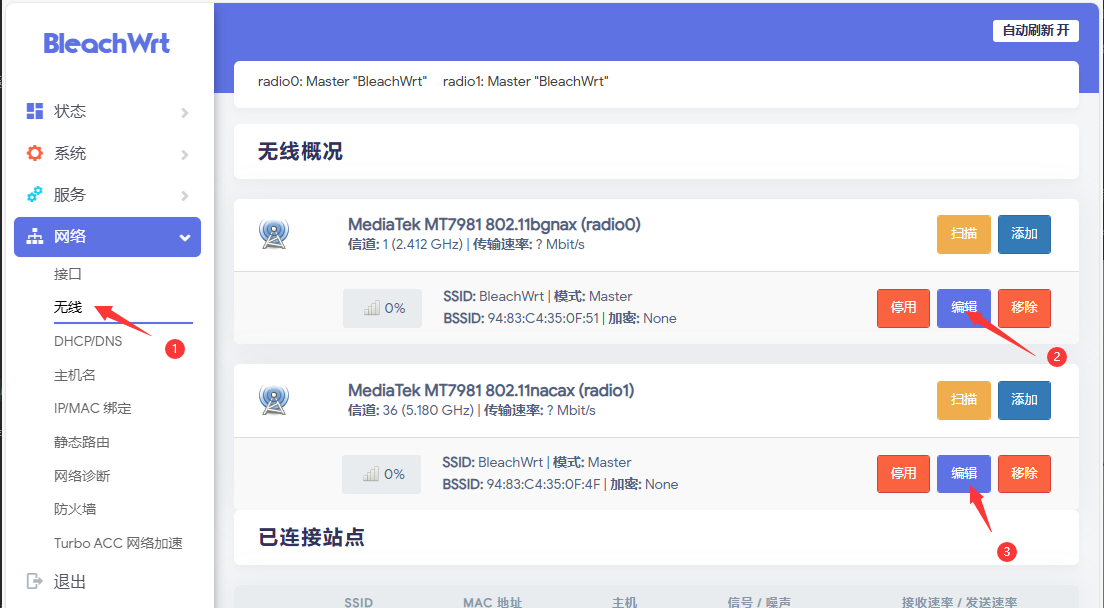Viewport: 1104px width, 608px height.
Task: Click the logout exit icon
Action: click(x=35, y=581)
